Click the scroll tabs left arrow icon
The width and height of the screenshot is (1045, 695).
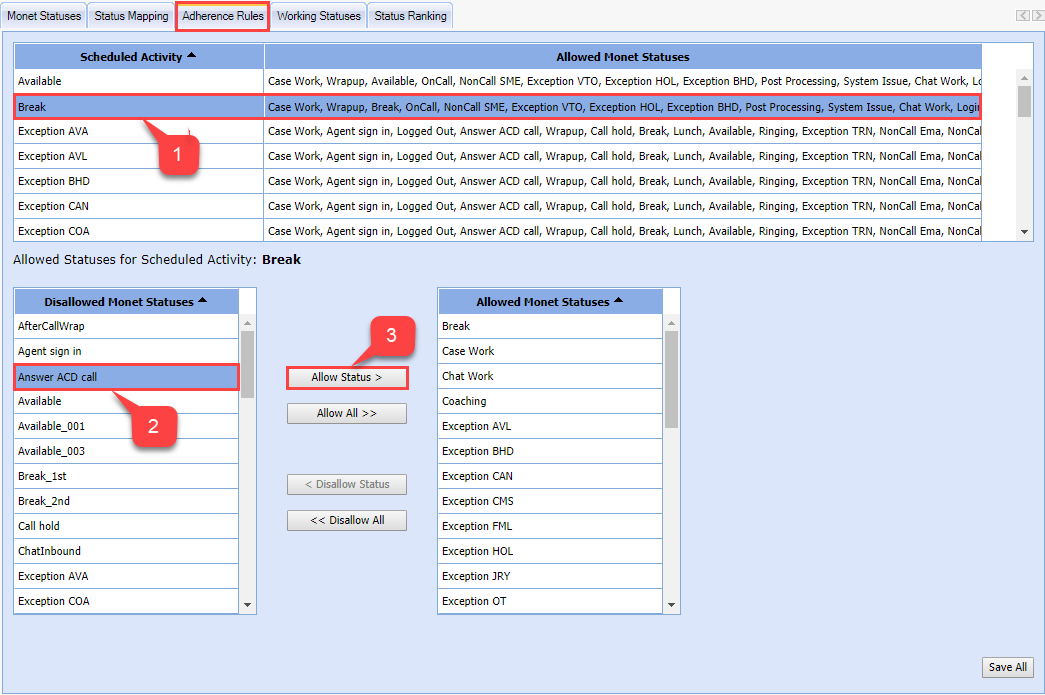click(1021, 15)
